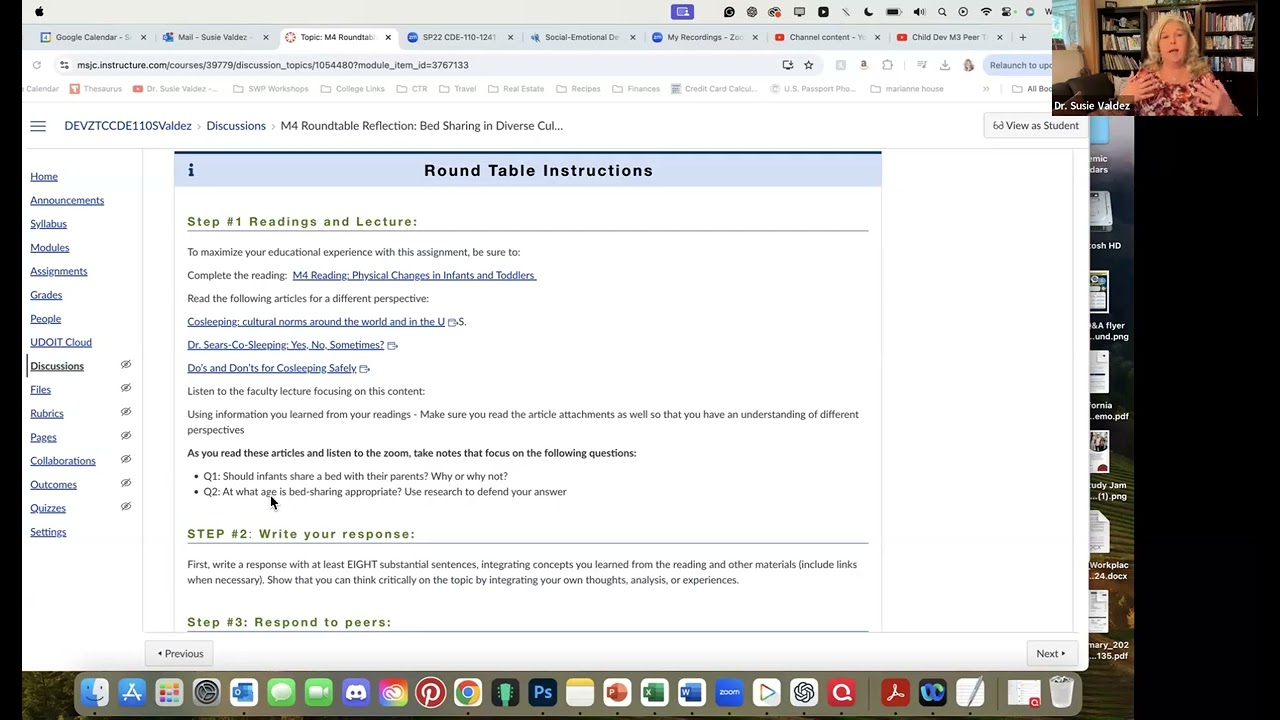Open site information icon in address bar
Screen dimensions: 1280x720
point(64,65)
